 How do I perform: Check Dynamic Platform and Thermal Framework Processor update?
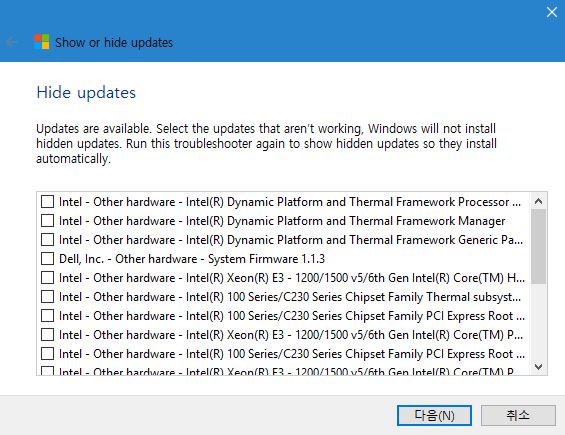click(x=48, y=202)
